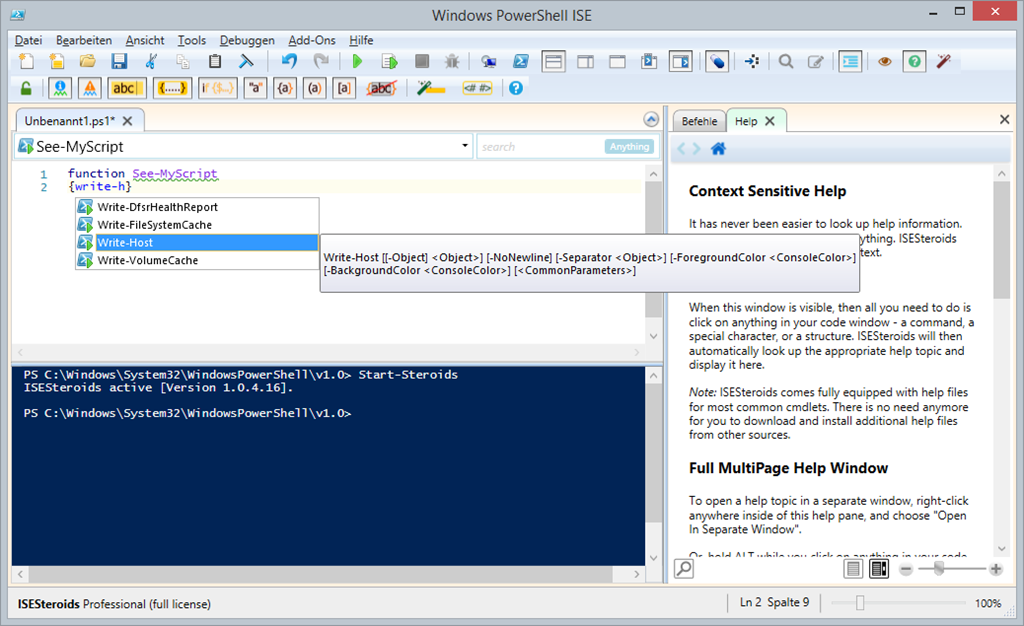Open the Tools menu

[x=192, y=40]
